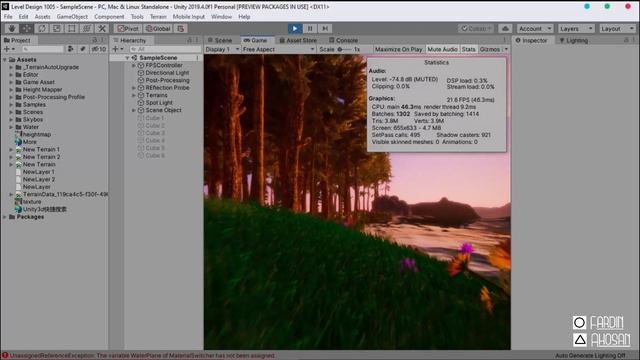Toggle Maximize On Play
Viewport: 640px width, 360px height.
click(398, 49)
